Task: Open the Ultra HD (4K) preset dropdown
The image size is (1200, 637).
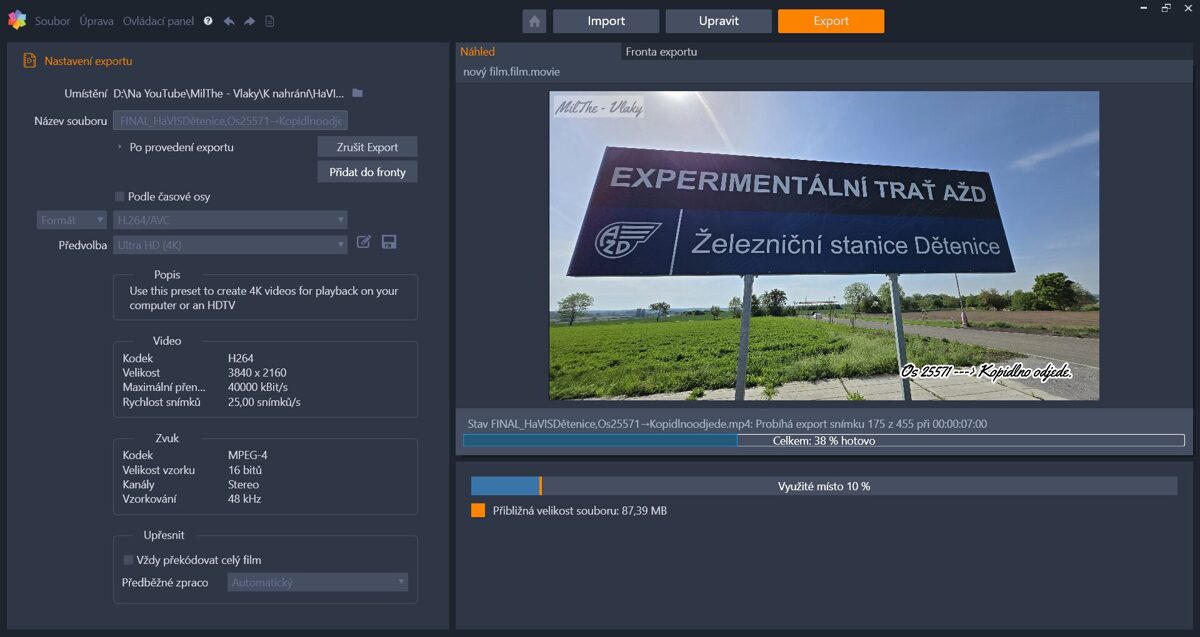Action: tap(230, 245)
